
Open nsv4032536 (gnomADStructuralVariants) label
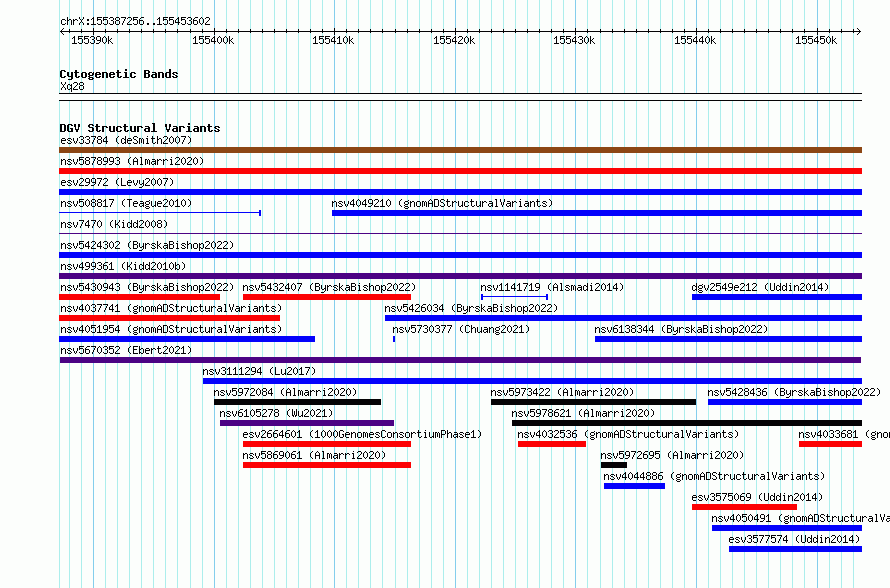tap(628, 434)
